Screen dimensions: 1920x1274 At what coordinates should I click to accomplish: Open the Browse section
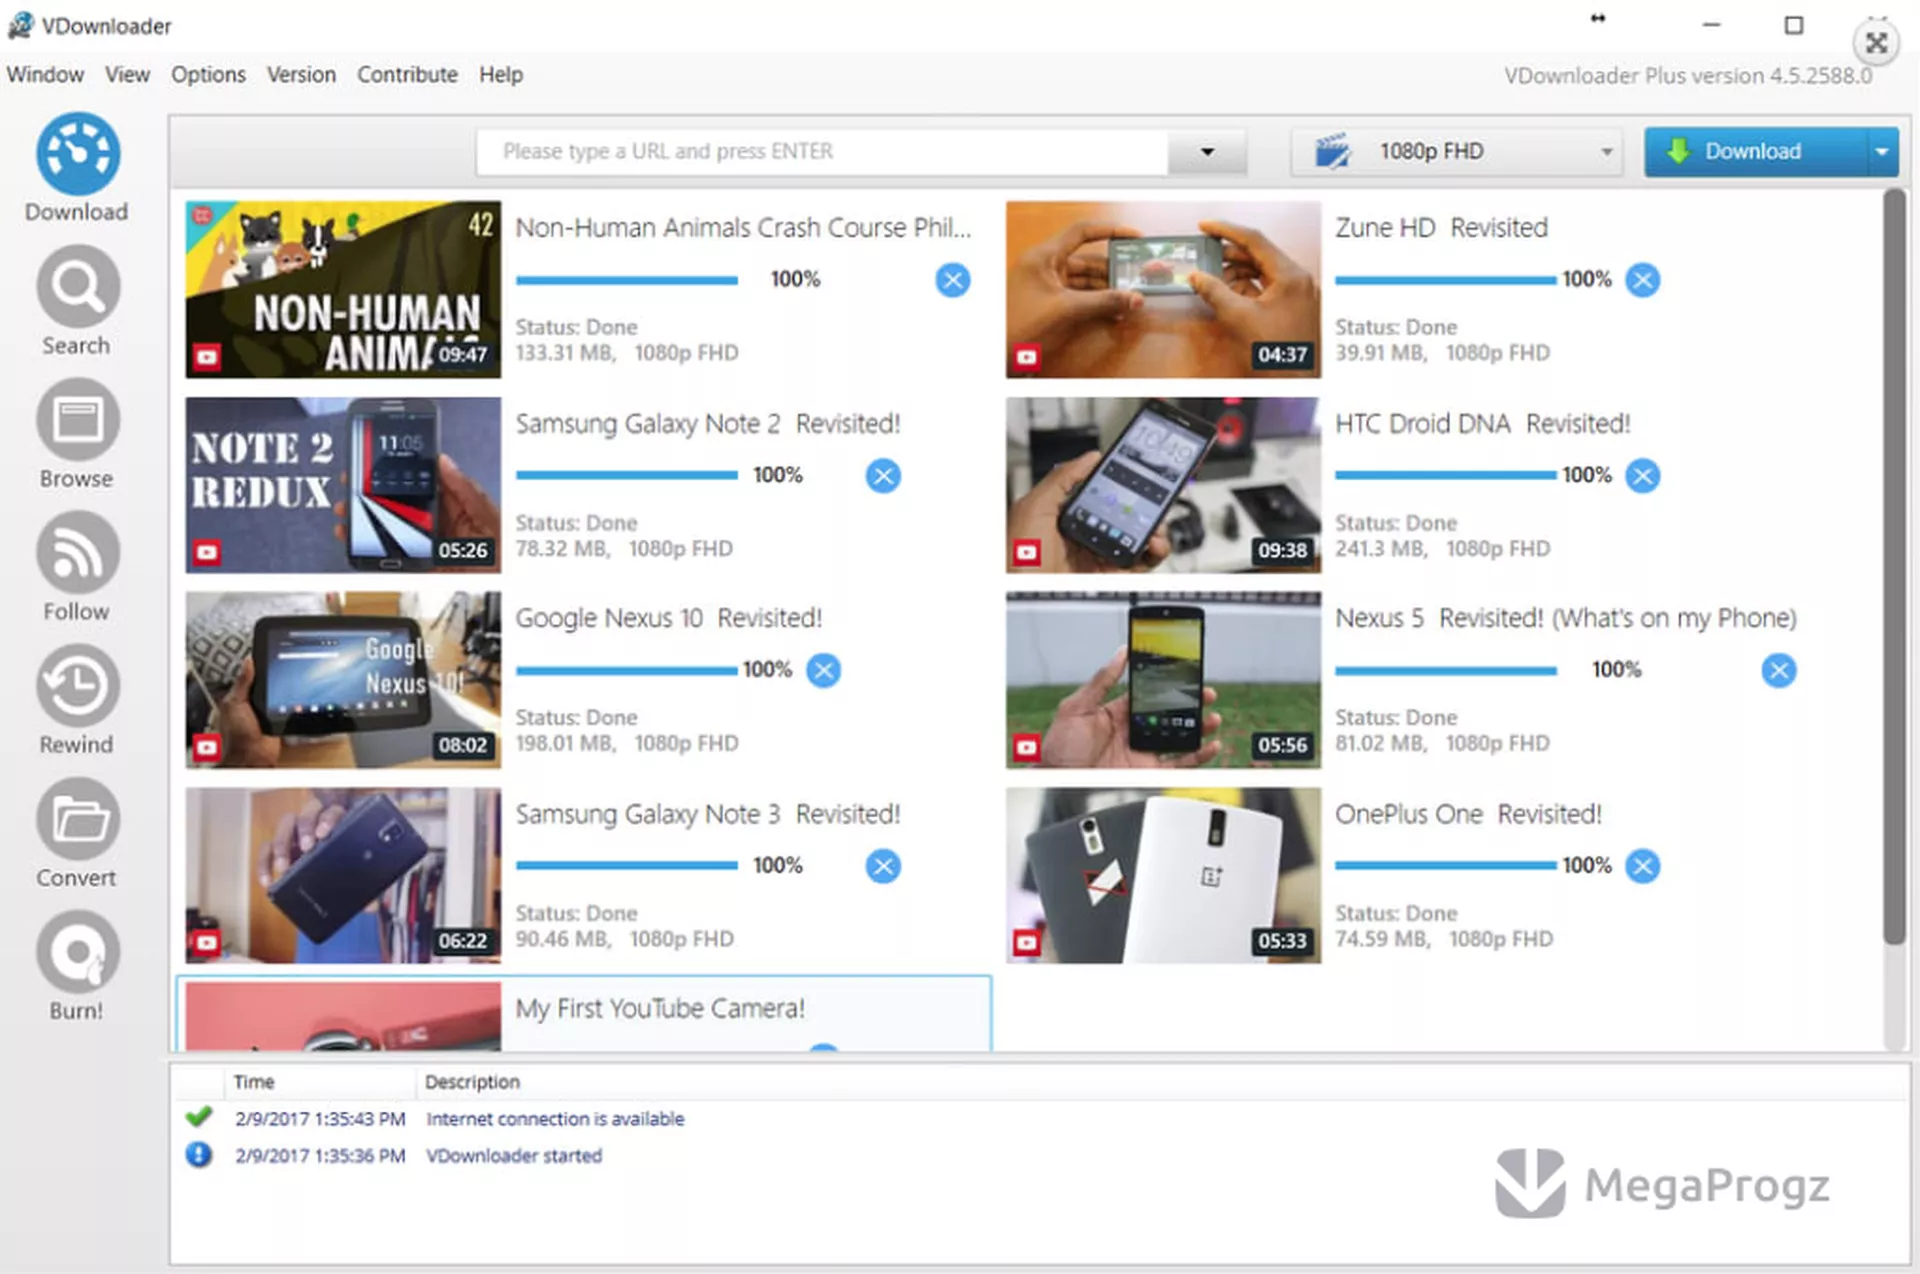click(77, 434)
